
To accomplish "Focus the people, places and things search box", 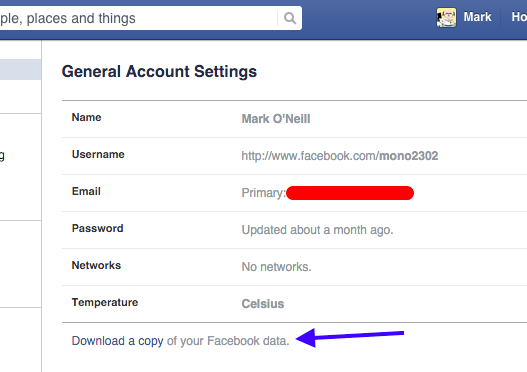I will (138, 18).
